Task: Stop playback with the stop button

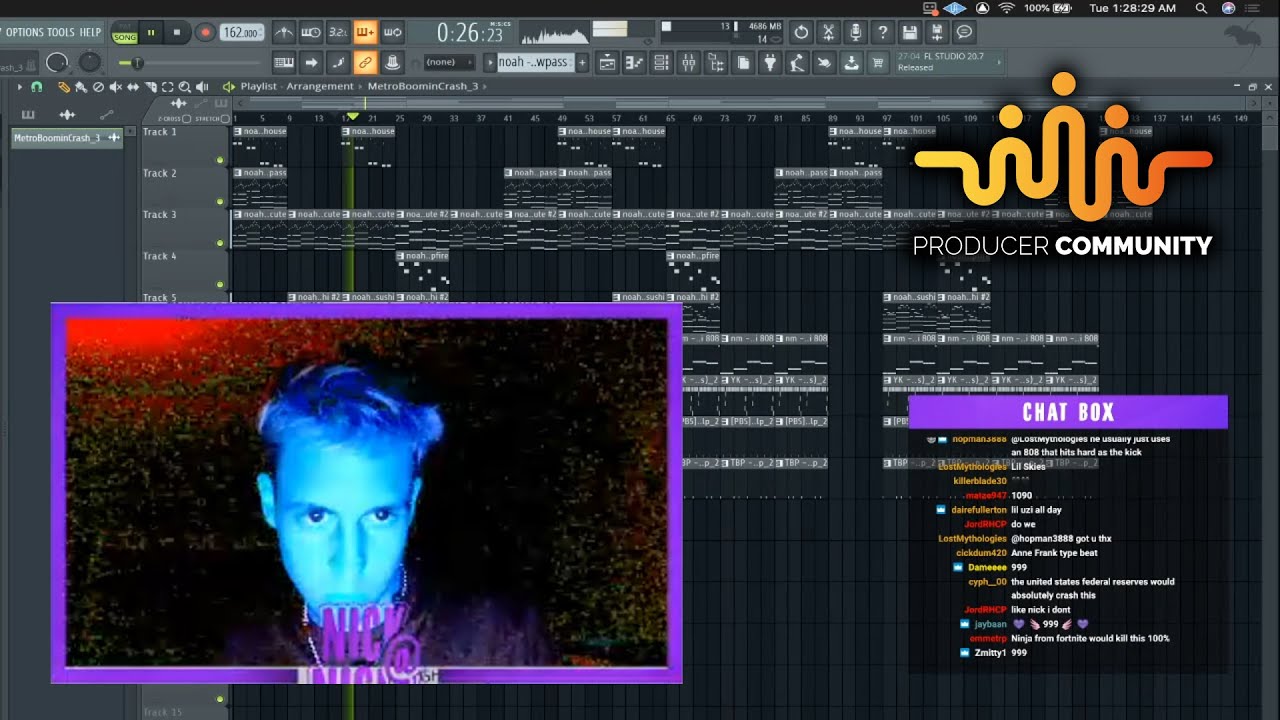Action: (x=177, y=32)
